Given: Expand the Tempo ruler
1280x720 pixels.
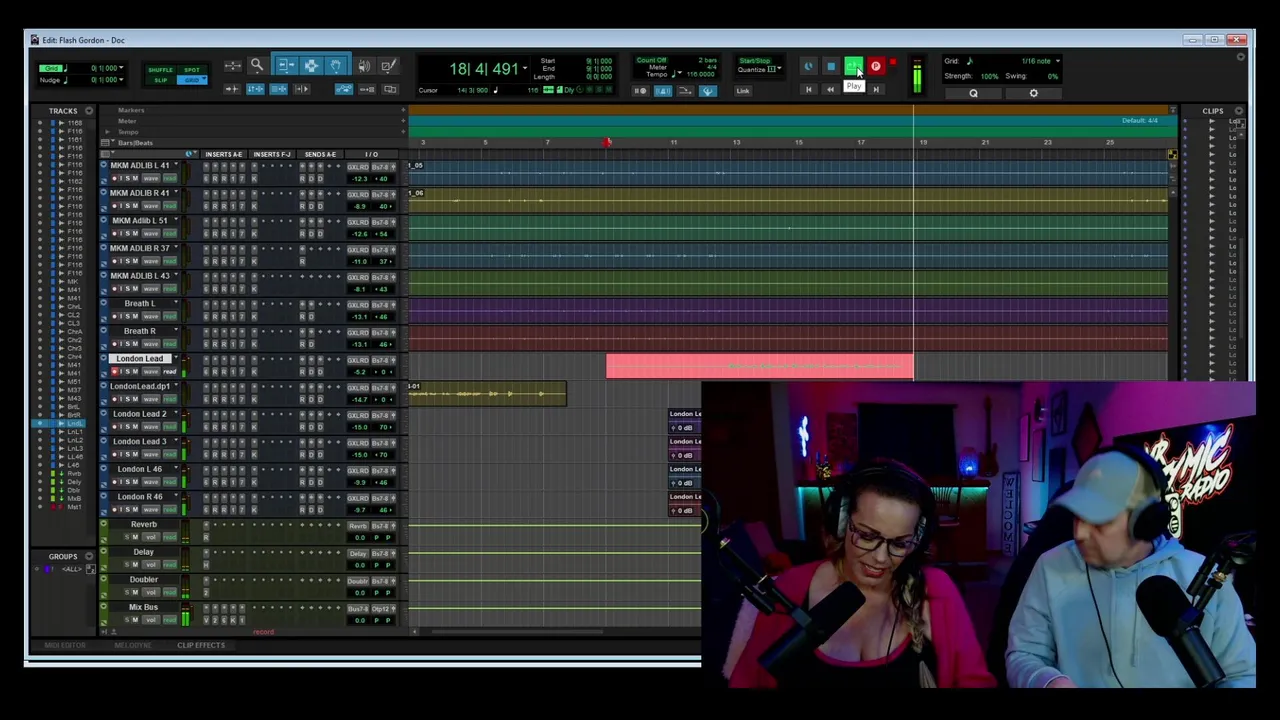Looking at the screenshot, I should pyautogui.click(x=107, y=132).
